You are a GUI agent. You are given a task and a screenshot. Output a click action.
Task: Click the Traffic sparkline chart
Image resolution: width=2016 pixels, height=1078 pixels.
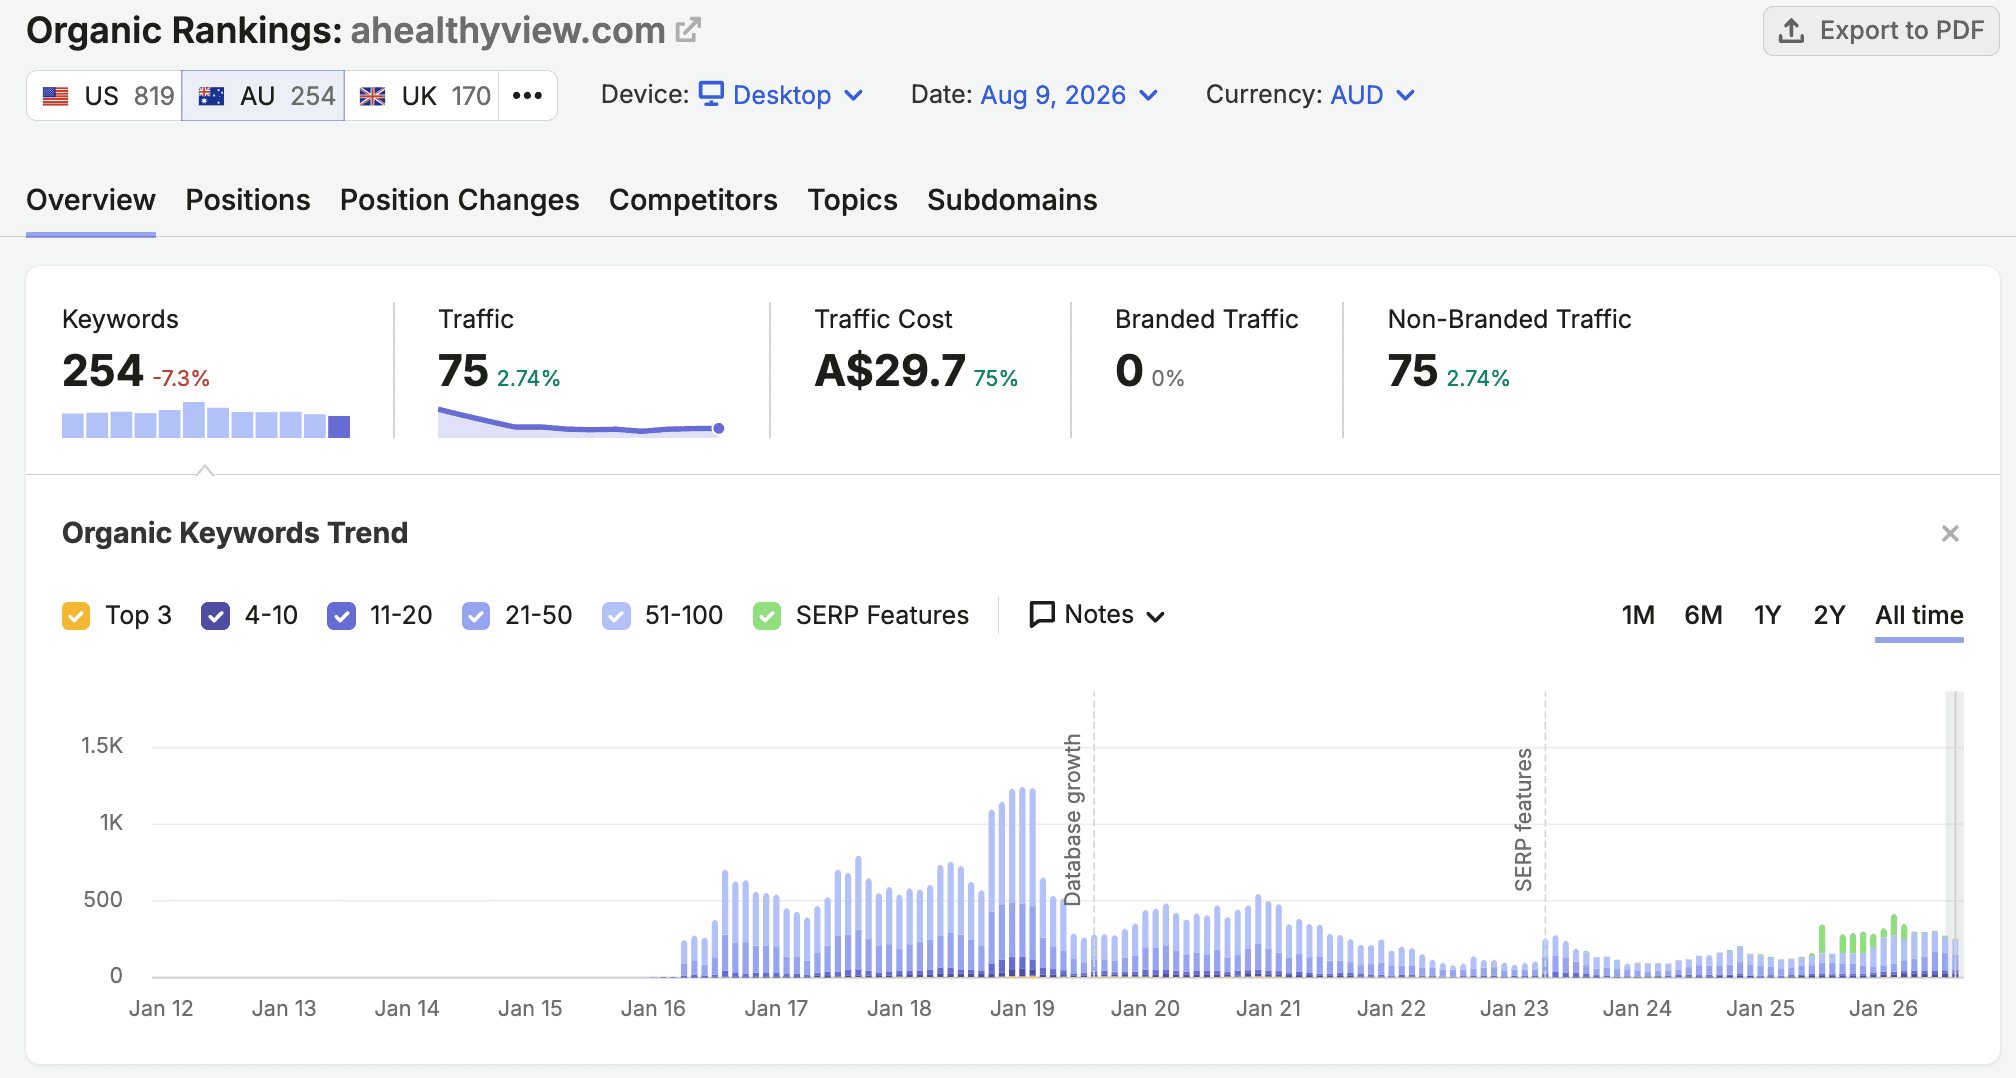(581, 421)
